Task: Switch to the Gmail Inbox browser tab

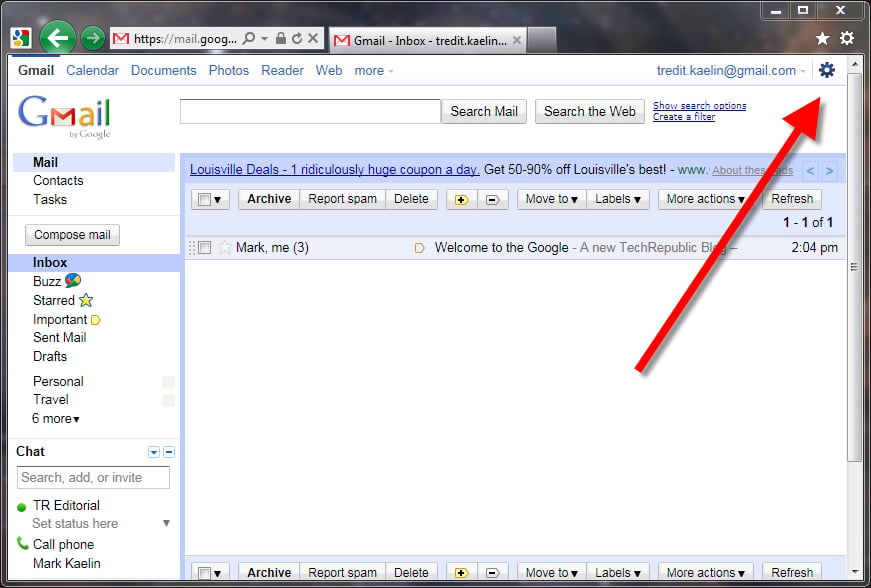Action: pos(427,41)
